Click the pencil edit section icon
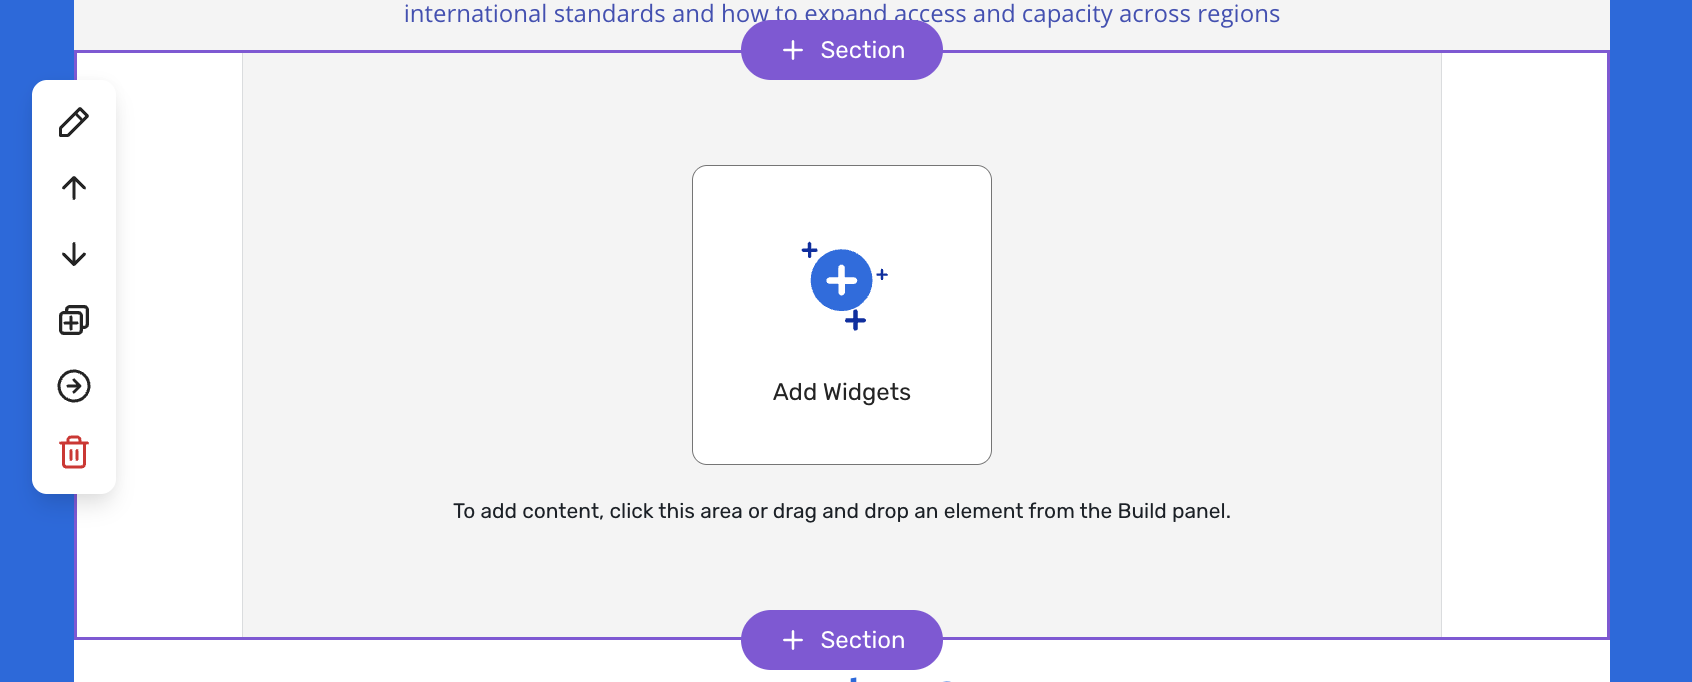The image size is (1692, 682). point(74,122)
